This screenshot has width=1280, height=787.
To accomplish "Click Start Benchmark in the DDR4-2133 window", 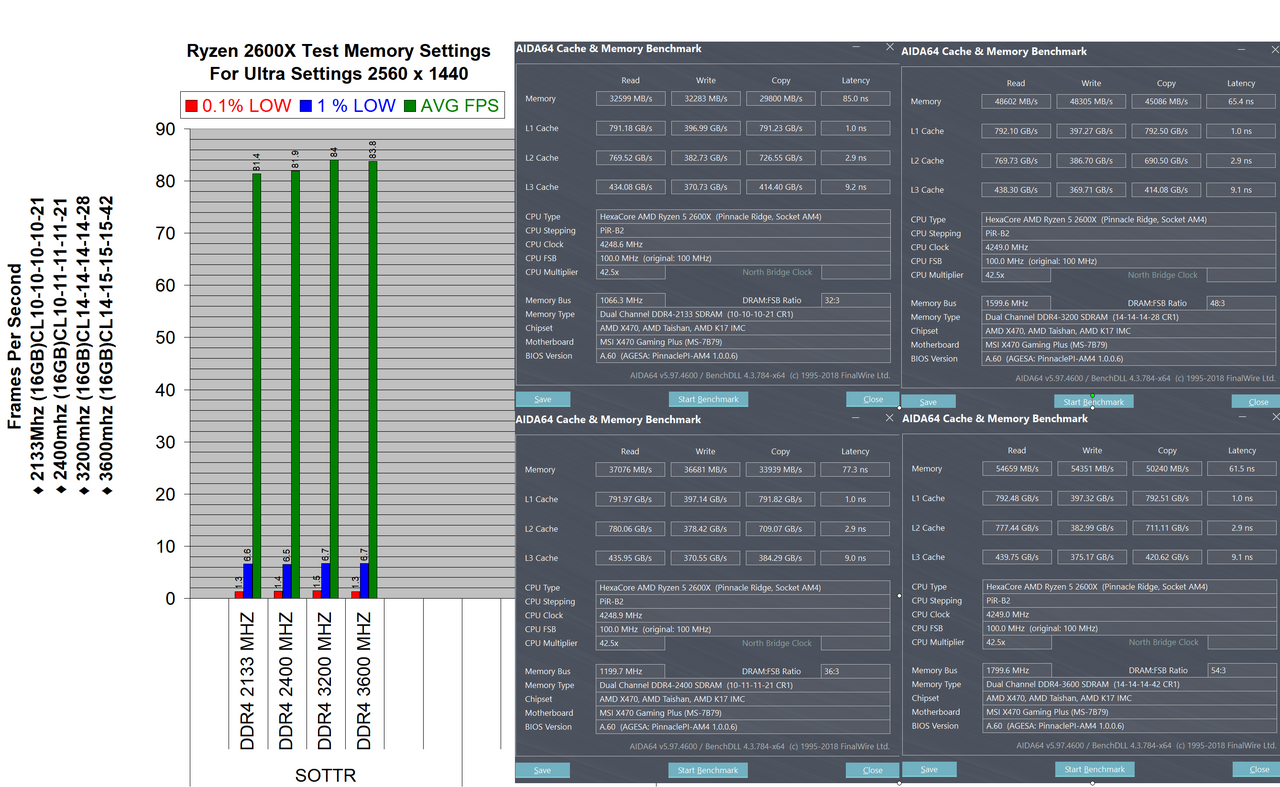I will 707,399.
